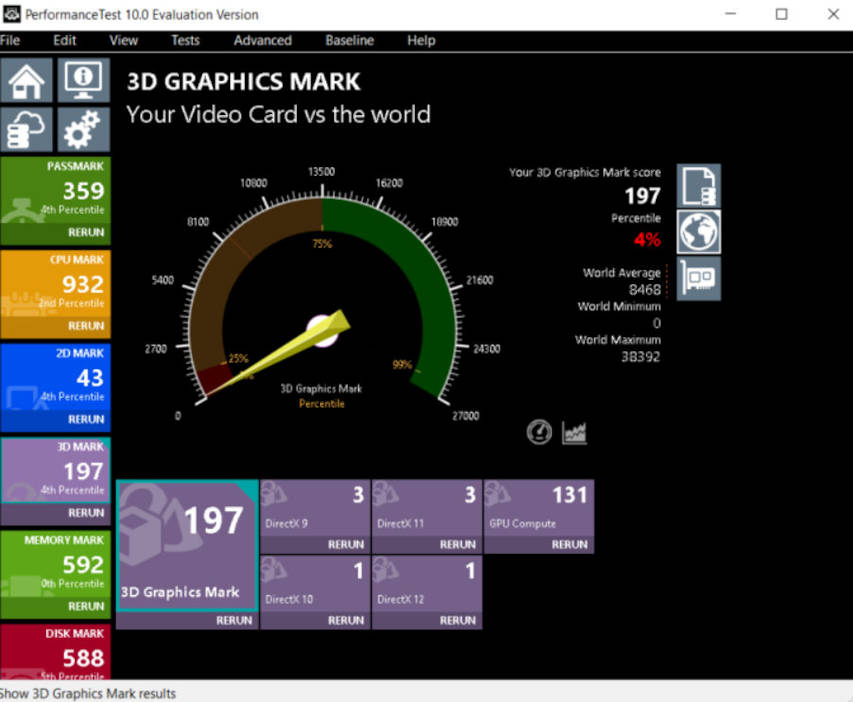Viewport: 853px width, 702px height.
Task: Maximize the PerformanceTest window
Action: point(781,14)
